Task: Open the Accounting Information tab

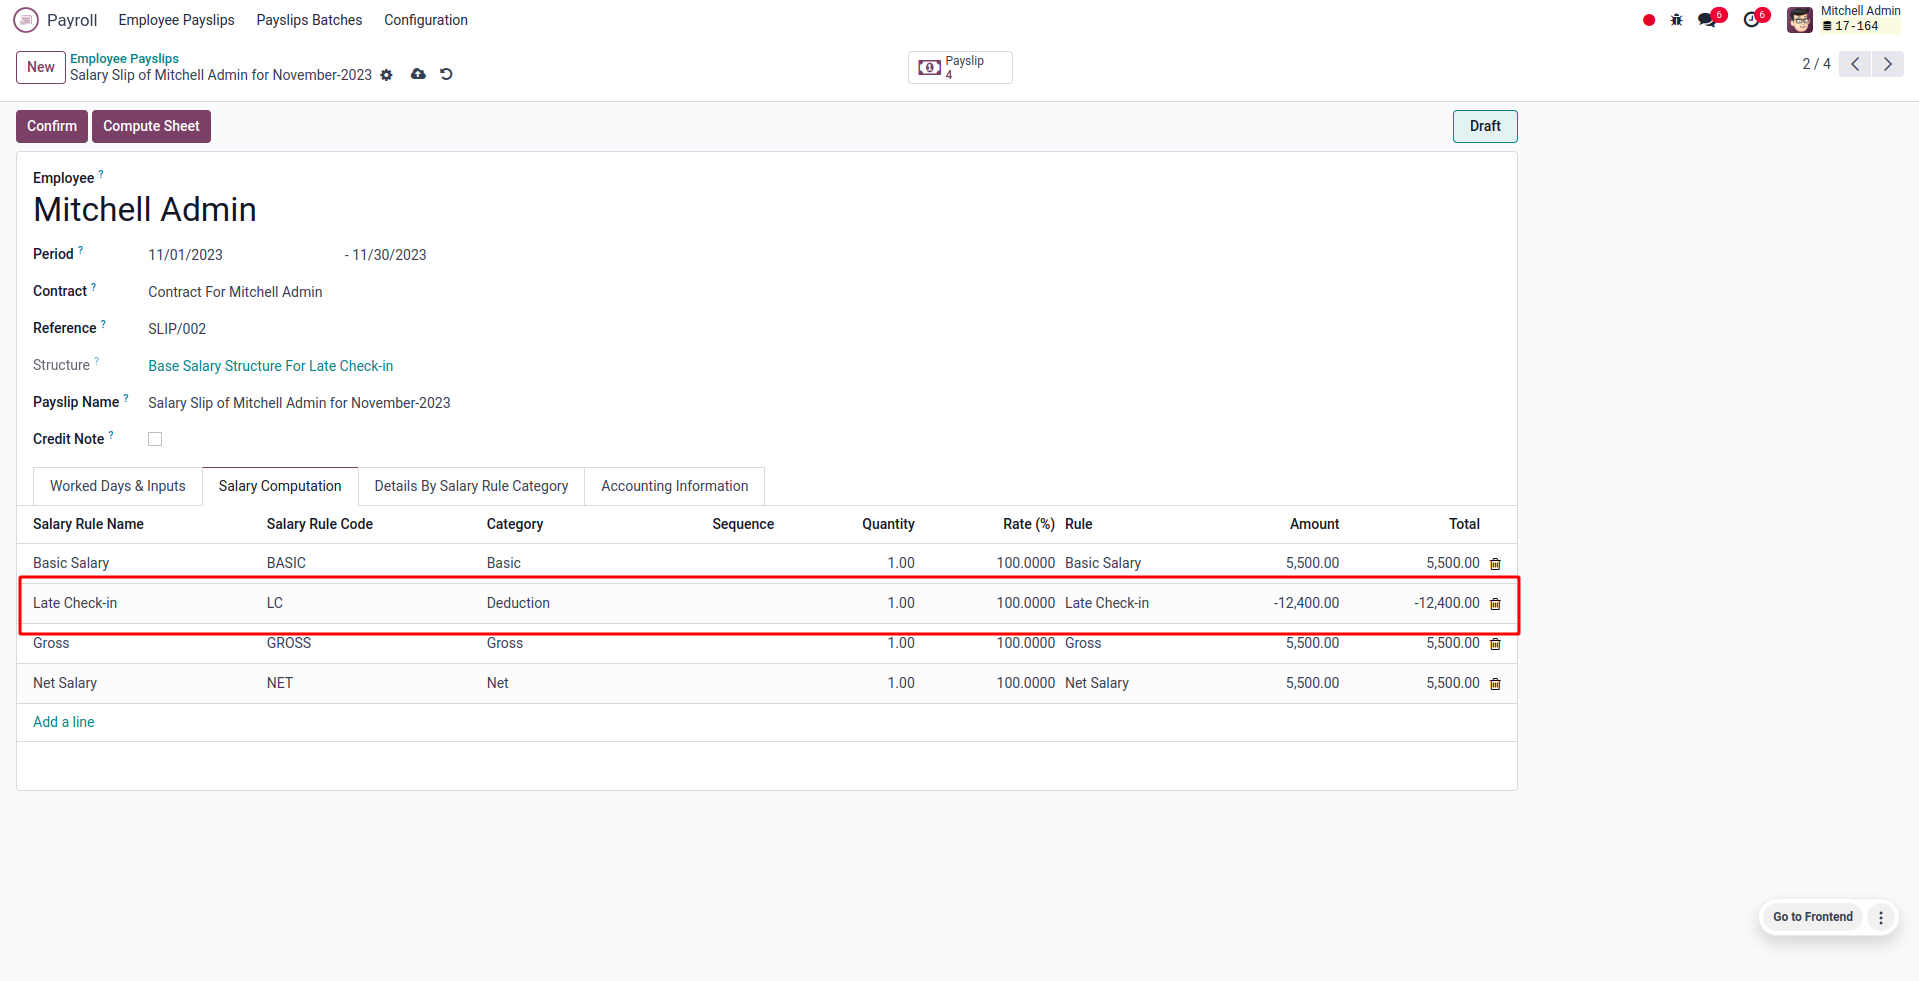Action: [674, 486]
